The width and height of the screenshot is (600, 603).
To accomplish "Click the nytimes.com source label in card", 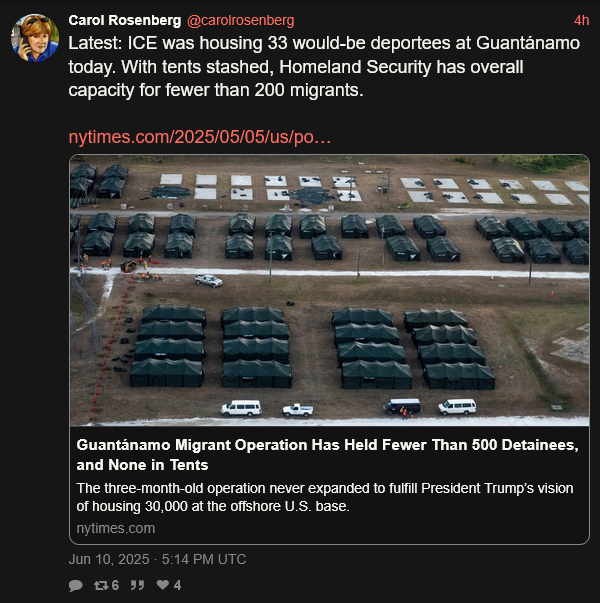I will tap(115, 528).
